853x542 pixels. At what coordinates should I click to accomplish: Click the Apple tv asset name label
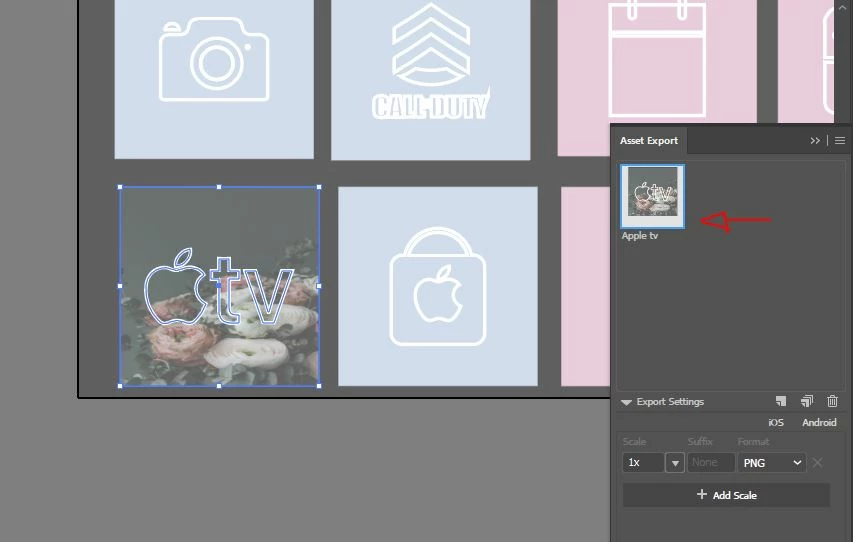pos(640,236)
